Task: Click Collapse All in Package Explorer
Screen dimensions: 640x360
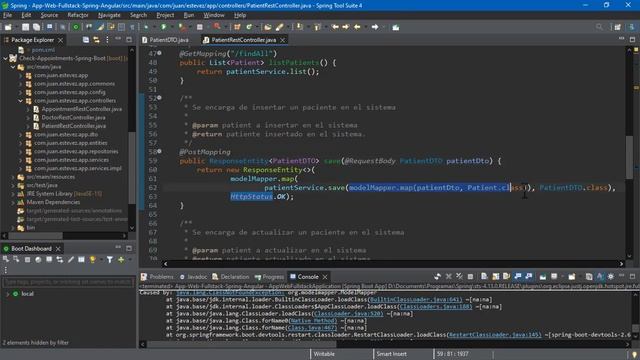Action: pos(86,40)
